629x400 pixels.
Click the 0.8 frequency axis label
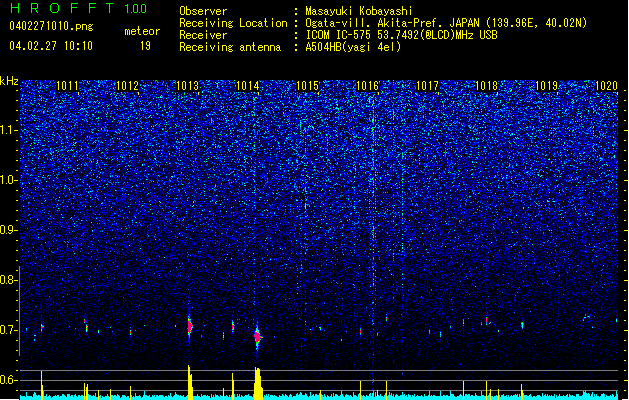8,280
